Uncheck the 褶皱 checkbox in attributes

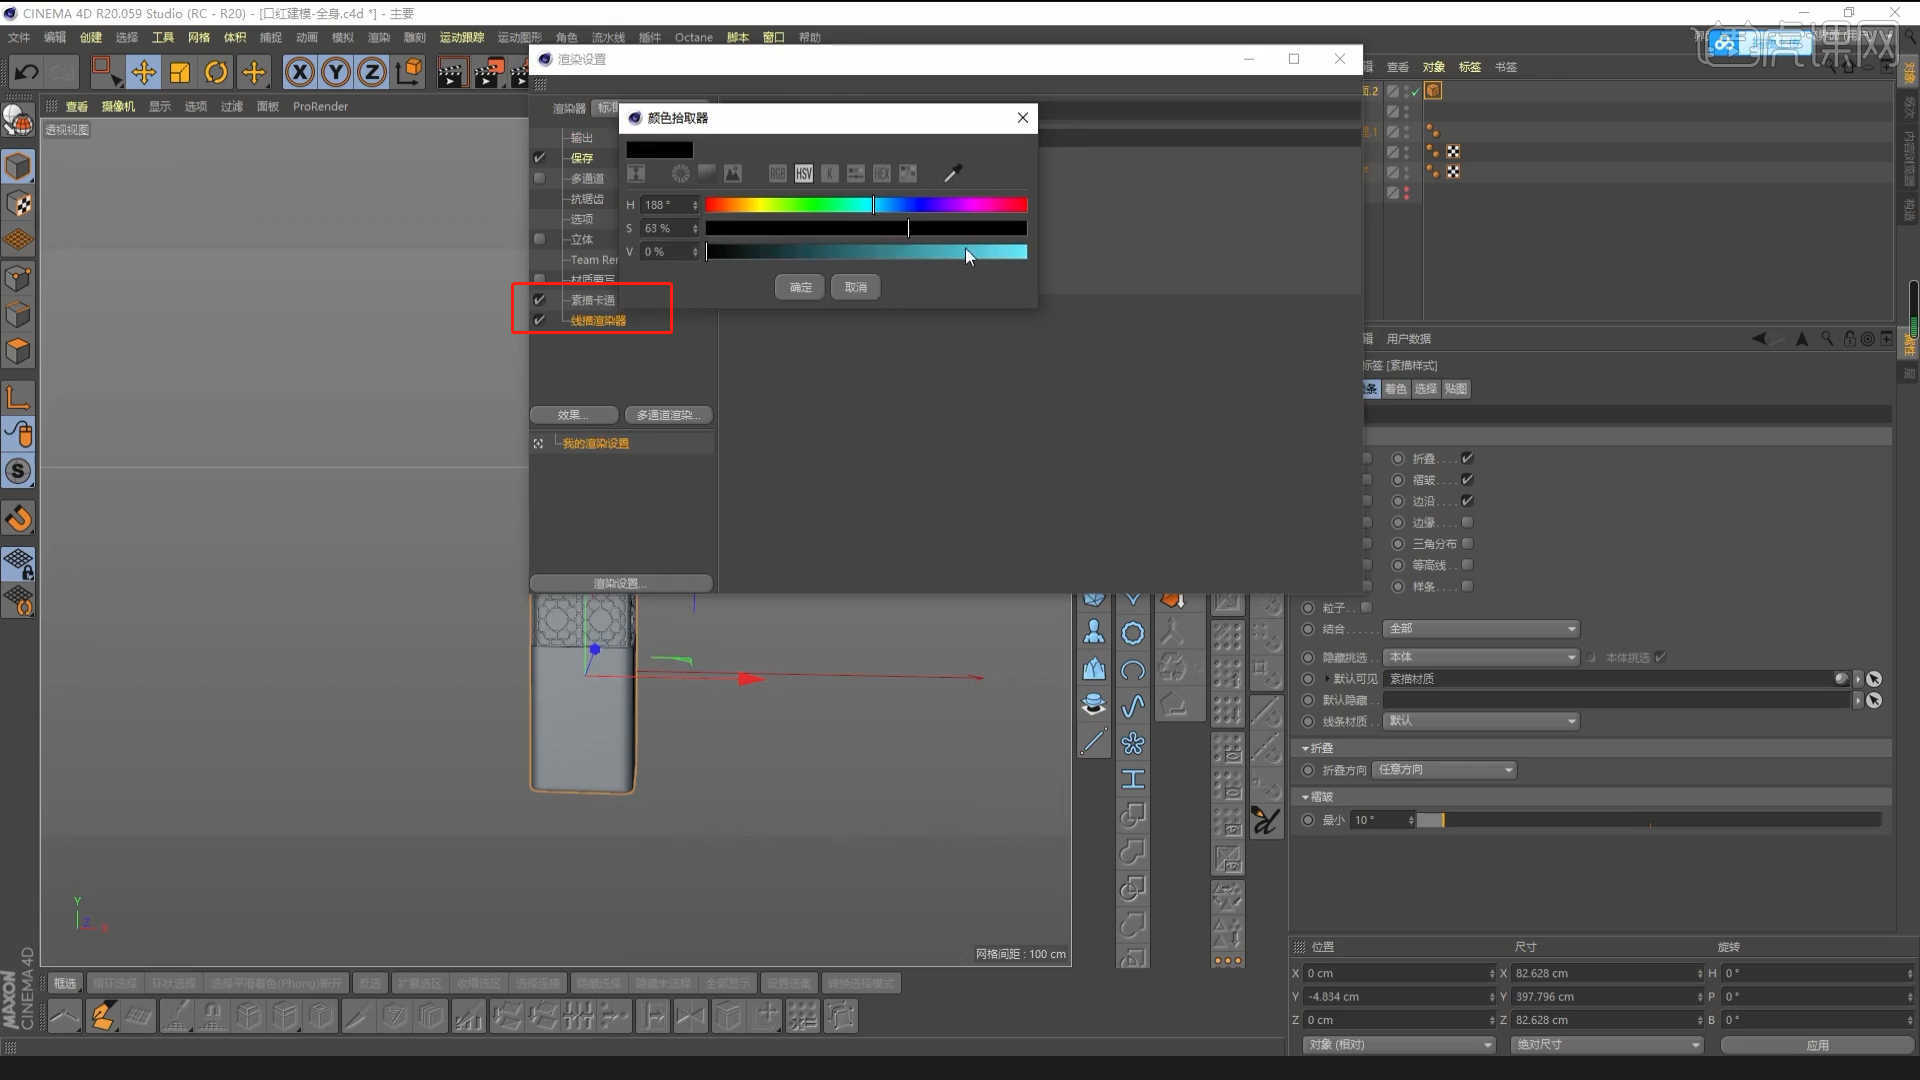pos(1467,480)
